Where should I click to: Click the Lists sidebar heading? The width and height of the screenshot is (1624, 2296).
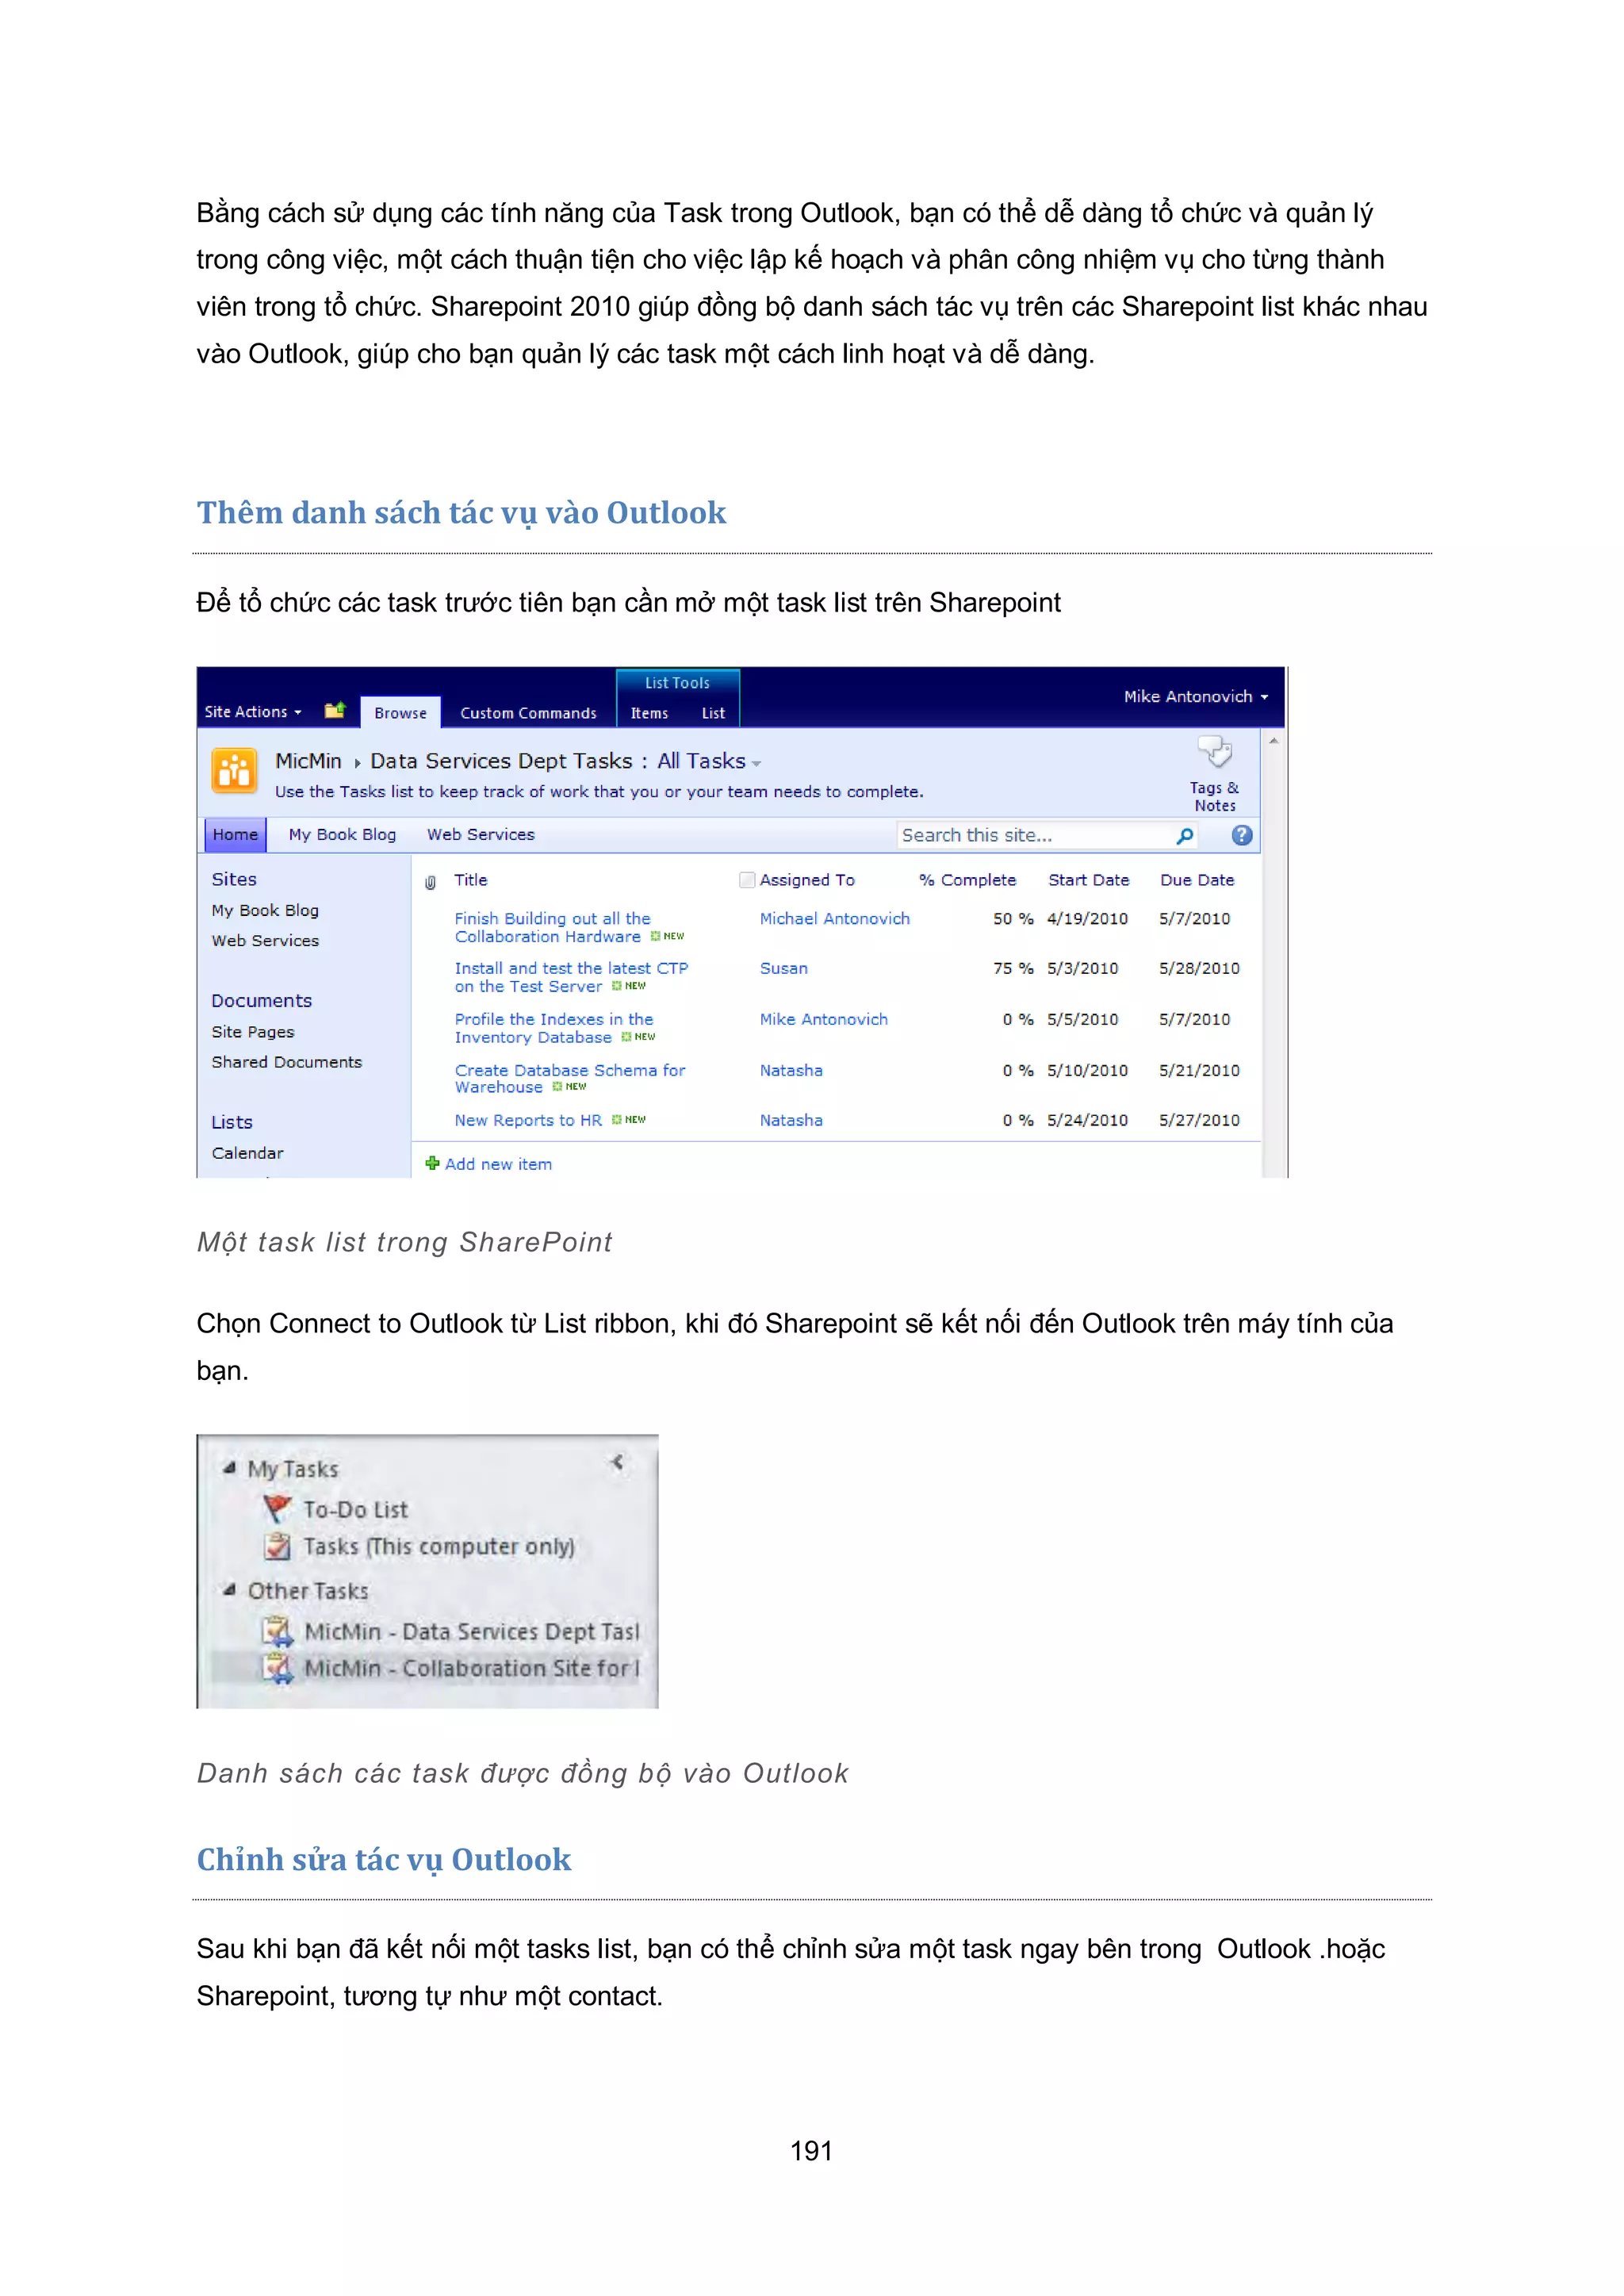pyautogui.click(x=231, y=1122)
